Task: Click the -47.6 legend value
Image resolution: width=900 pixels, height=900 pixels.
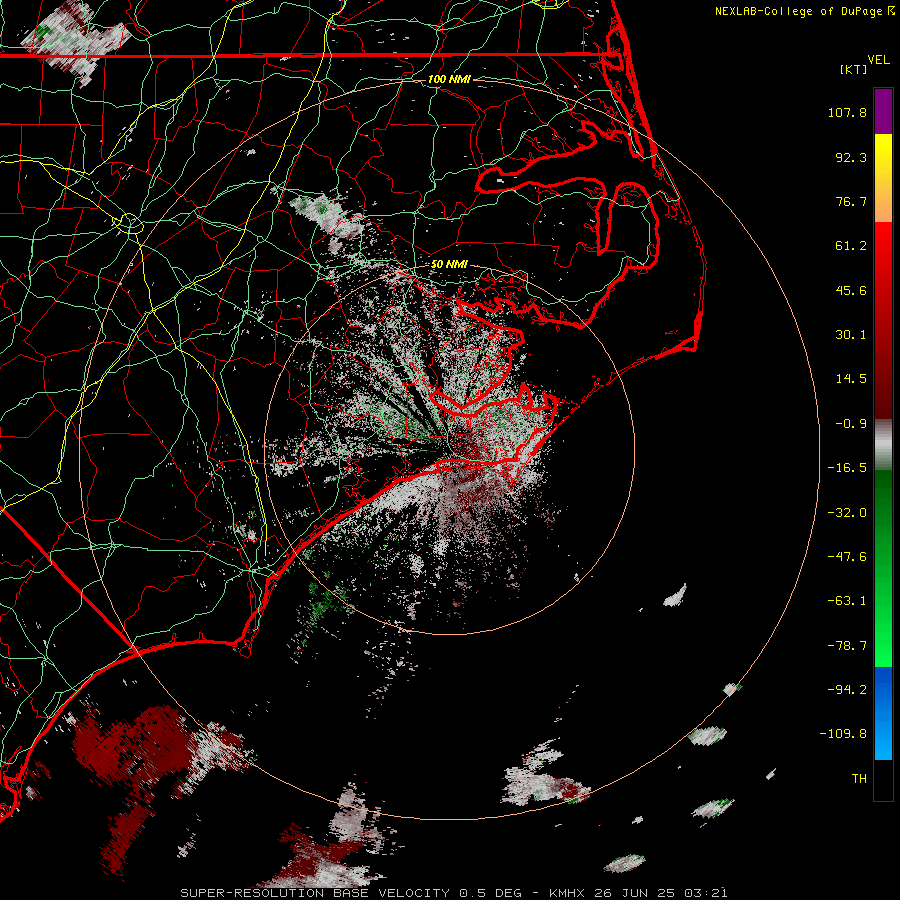Action: pyautogui.click(x=847, y=557)
